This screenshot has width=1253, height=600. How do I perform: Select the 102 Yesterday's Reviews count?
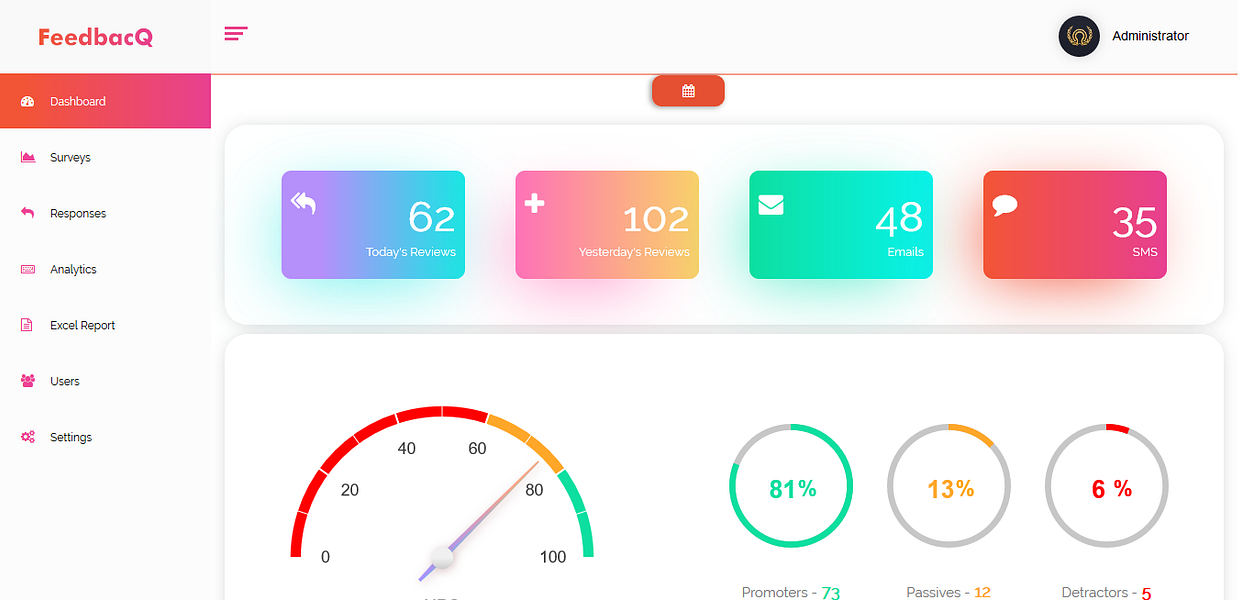pos(656,218)
